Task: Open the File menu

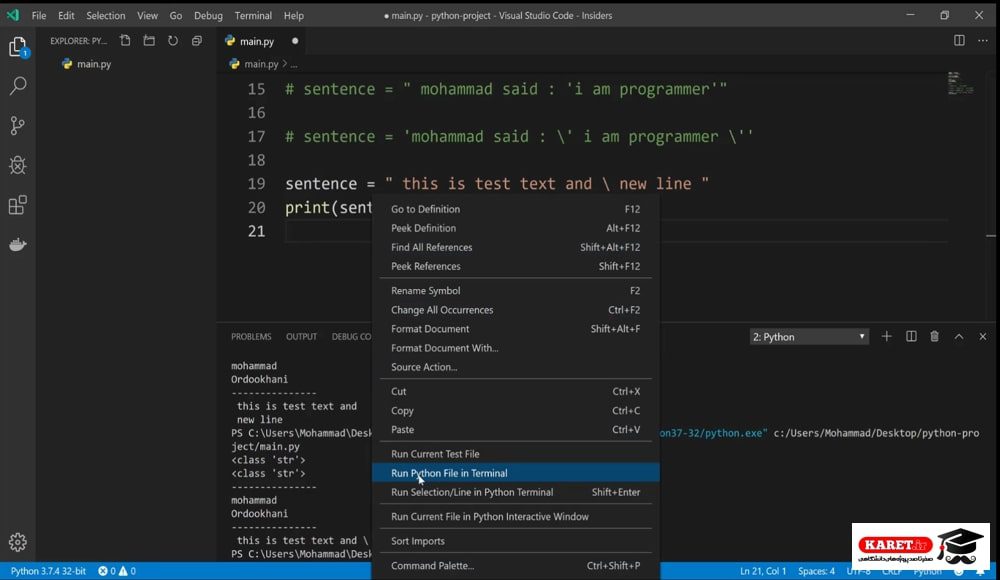Action: pos(39,15)
